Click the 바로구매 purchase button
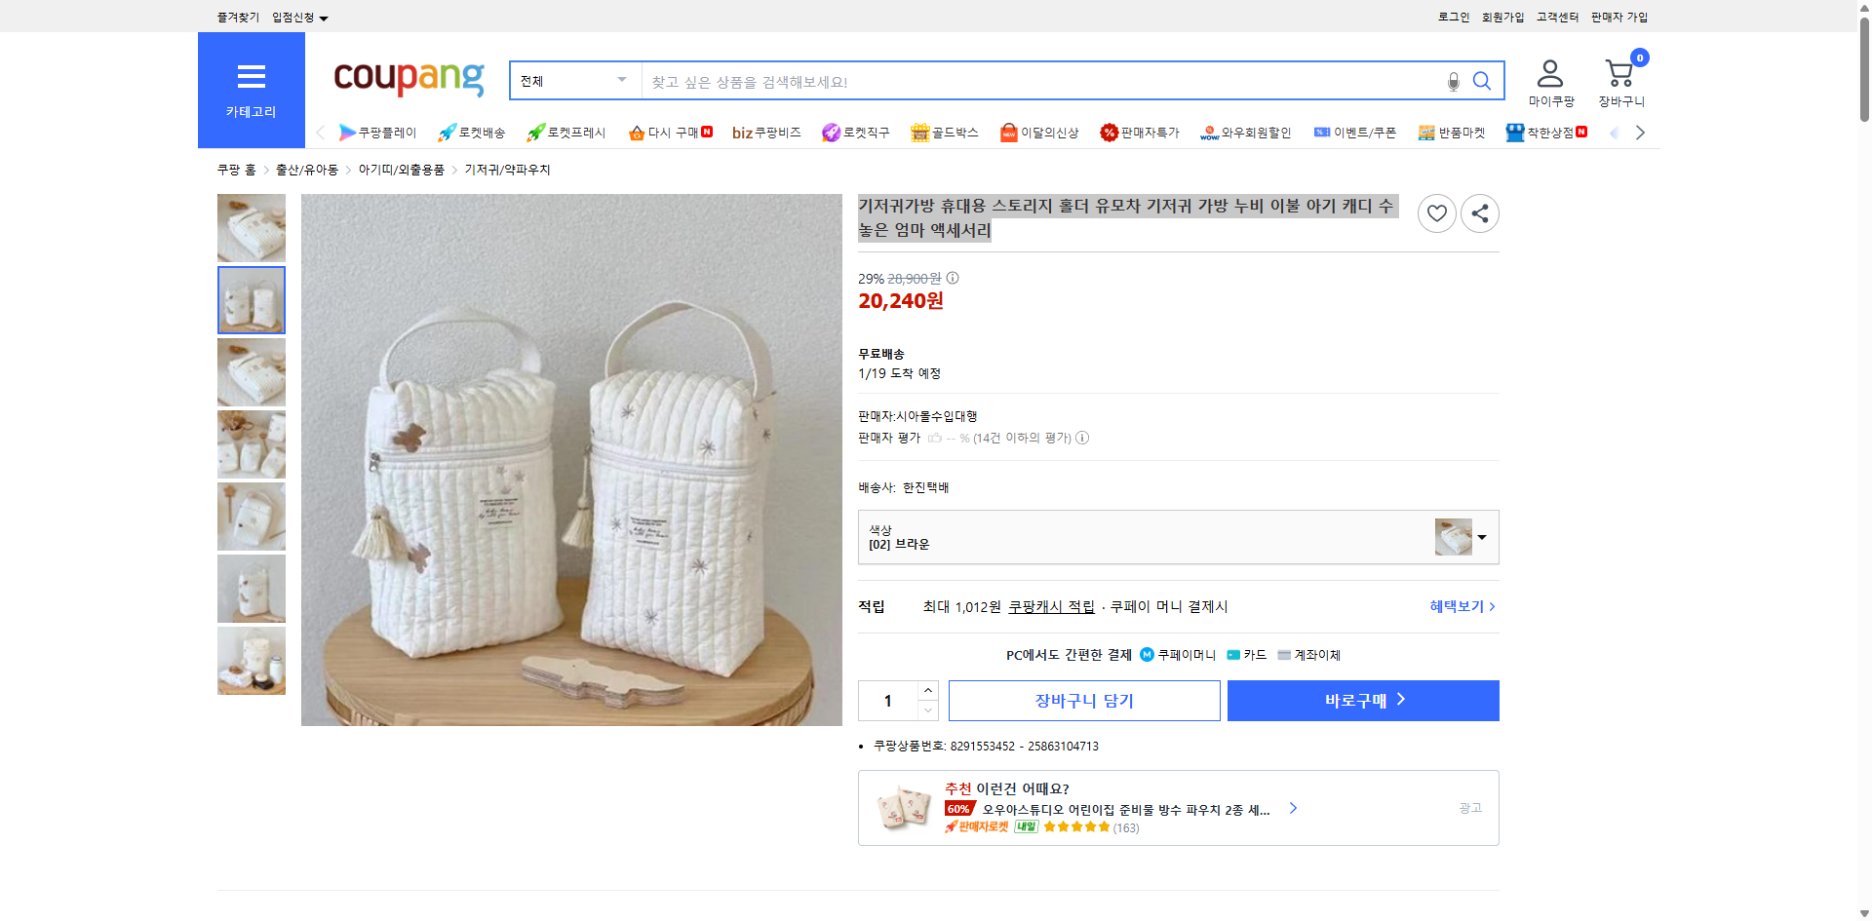Viewport: 1872px width, 921px height. (1362, 700)
